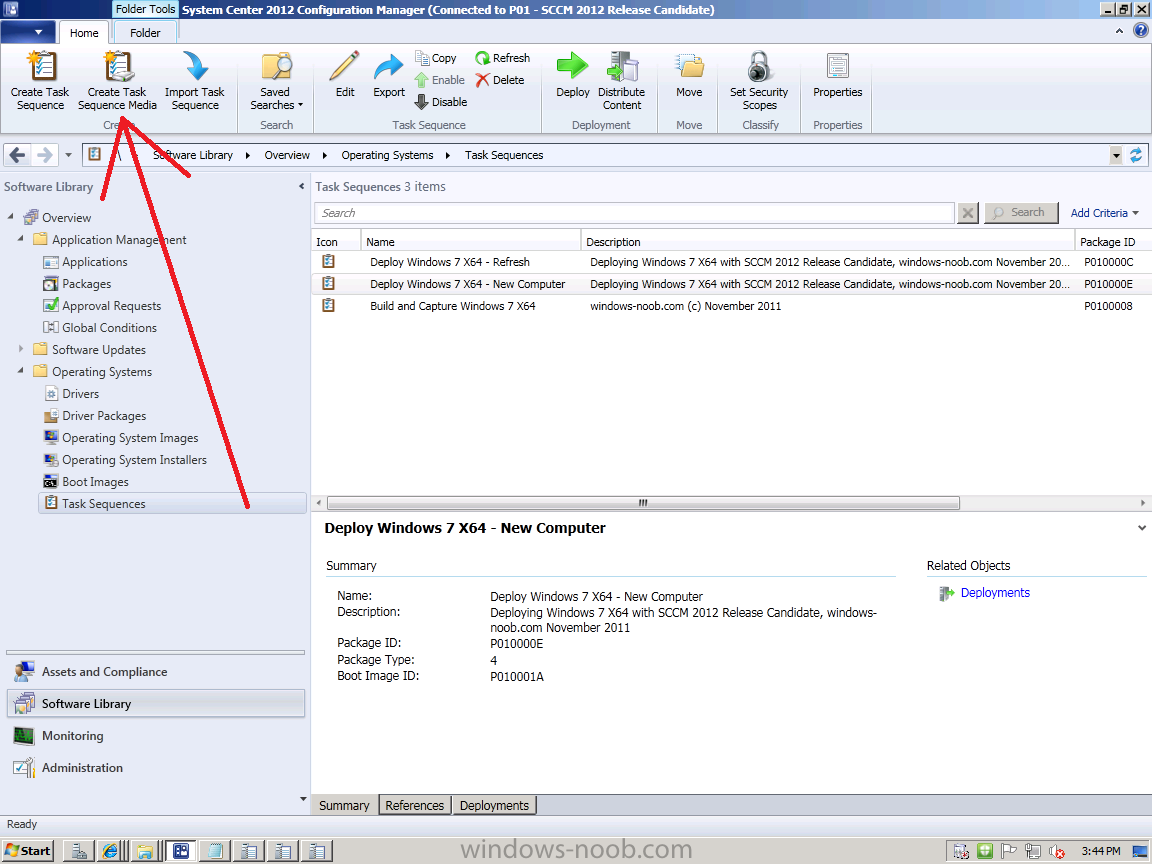The image size is (1152, 864).
Task: Expand the Software Updates folder
Action: [x=21, y=349]
